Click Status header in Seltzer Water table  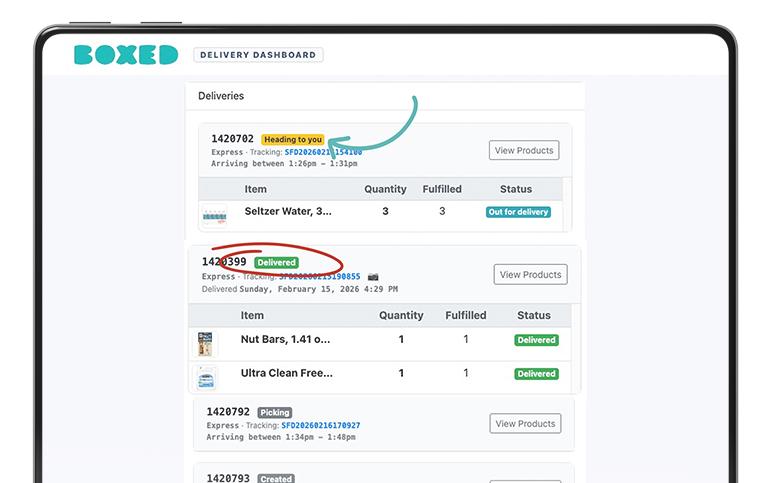tap(516, 189)
